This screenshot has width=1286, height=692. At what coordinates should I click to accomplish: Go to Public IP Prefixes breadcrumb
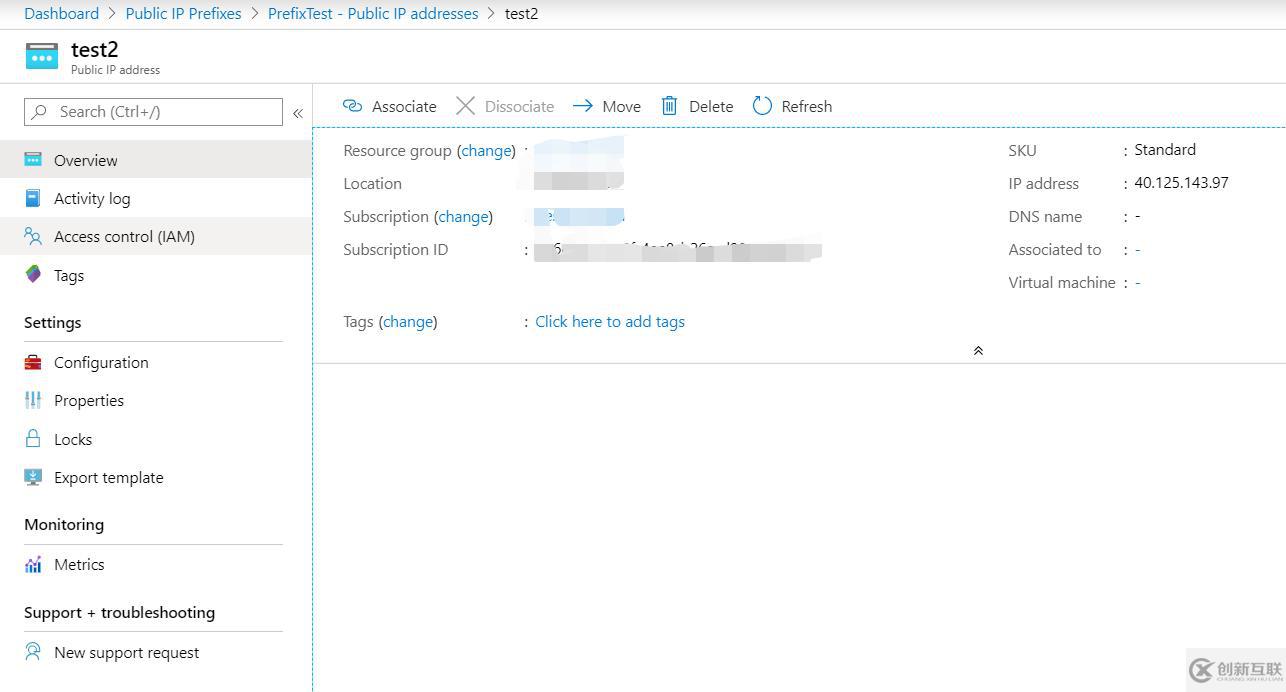click(183, 14)
